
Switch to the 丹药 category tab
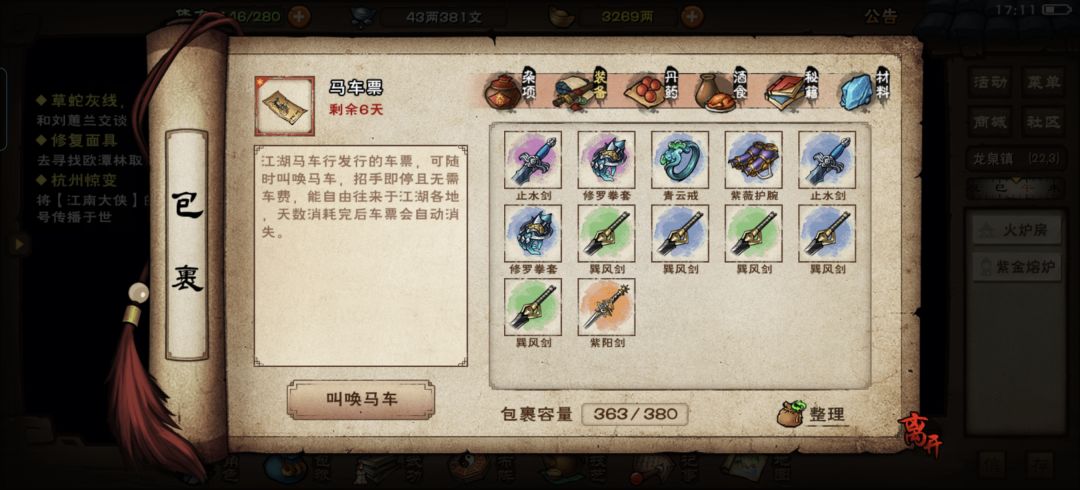pos(652,91)
